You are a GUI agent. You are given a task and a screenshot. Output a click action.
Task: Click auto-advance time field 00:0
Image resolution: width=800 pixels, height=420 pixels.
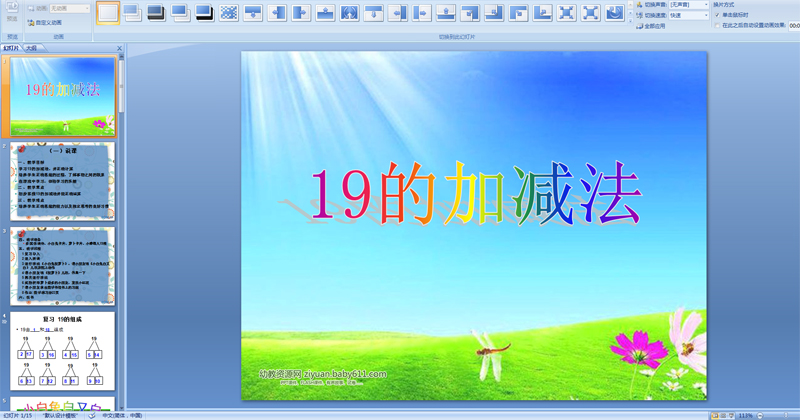pyautogui.click(x=794, y=26)
